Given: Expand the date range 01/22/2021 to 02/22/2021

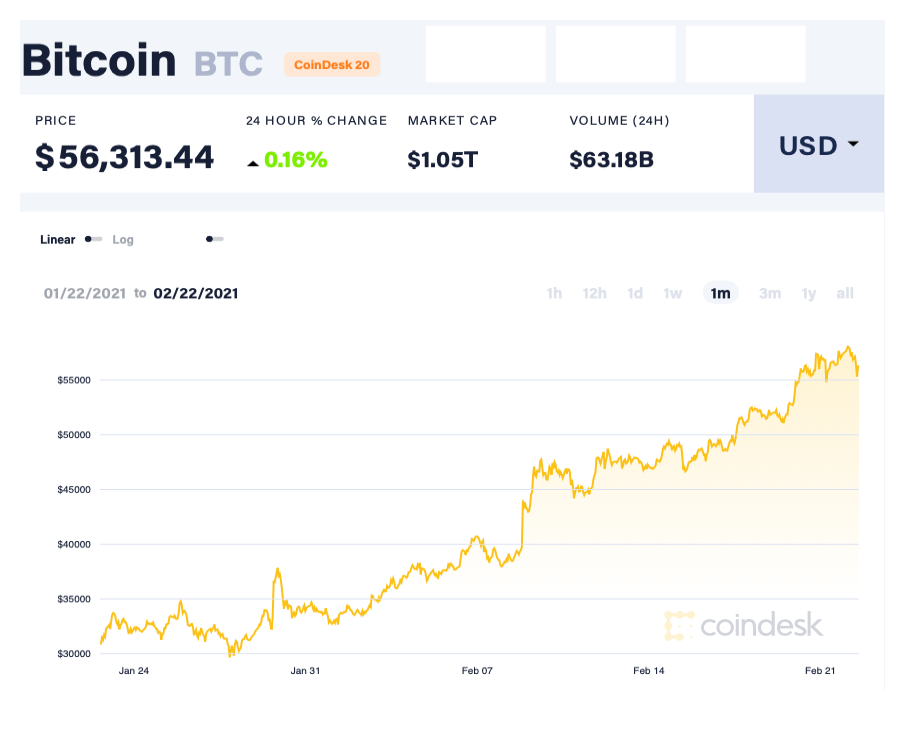Looking at the screenshot, I should point(141,293).
